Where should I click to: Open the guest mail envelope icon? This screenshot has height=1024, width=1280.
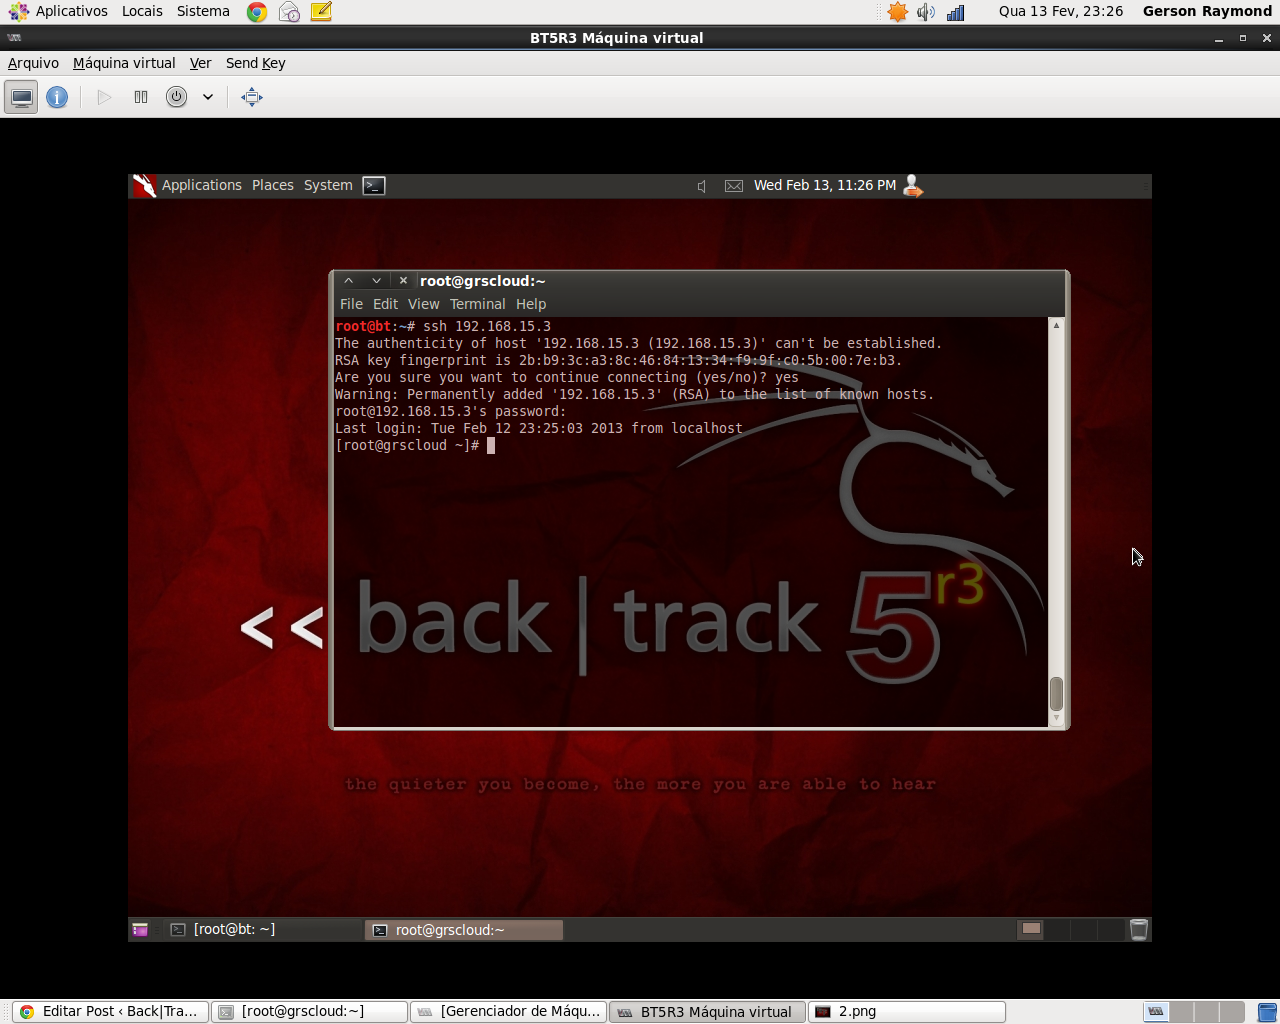click(734, 186)
